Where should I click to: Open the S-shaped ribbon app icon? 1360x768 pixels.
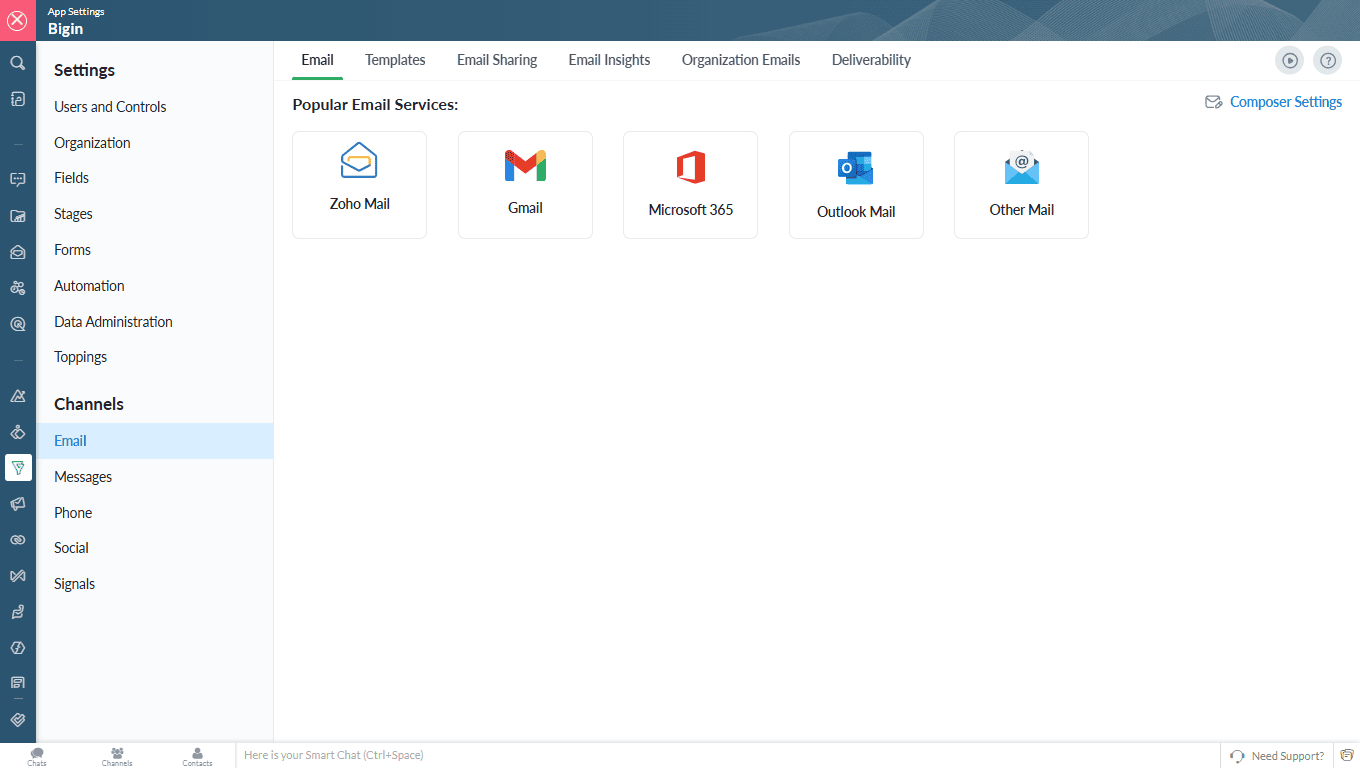(17, 612)
